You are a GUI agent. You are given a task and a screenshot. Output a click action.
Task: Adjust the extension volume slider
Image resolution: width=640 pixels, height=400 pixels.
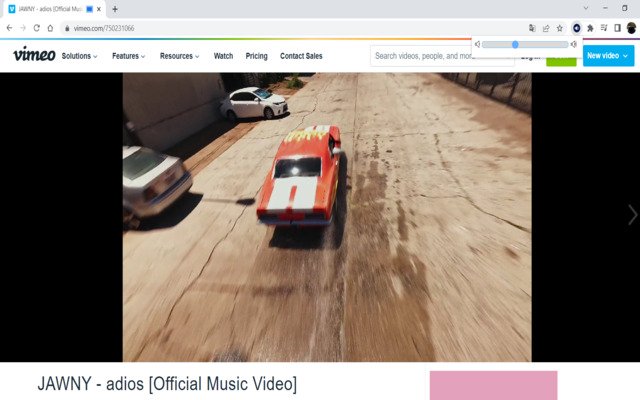point(525,44)
